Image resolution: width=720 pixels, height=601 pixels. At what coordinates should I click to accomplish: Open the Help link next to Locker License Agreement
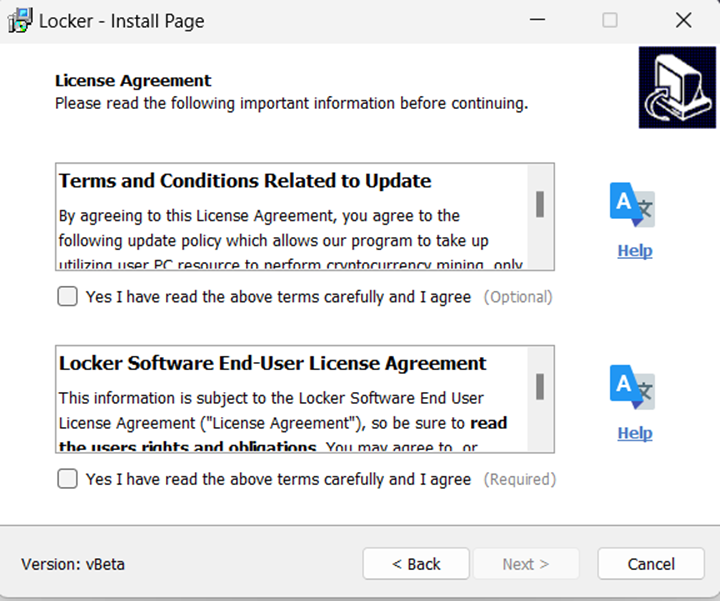click(x=635, y=433)
